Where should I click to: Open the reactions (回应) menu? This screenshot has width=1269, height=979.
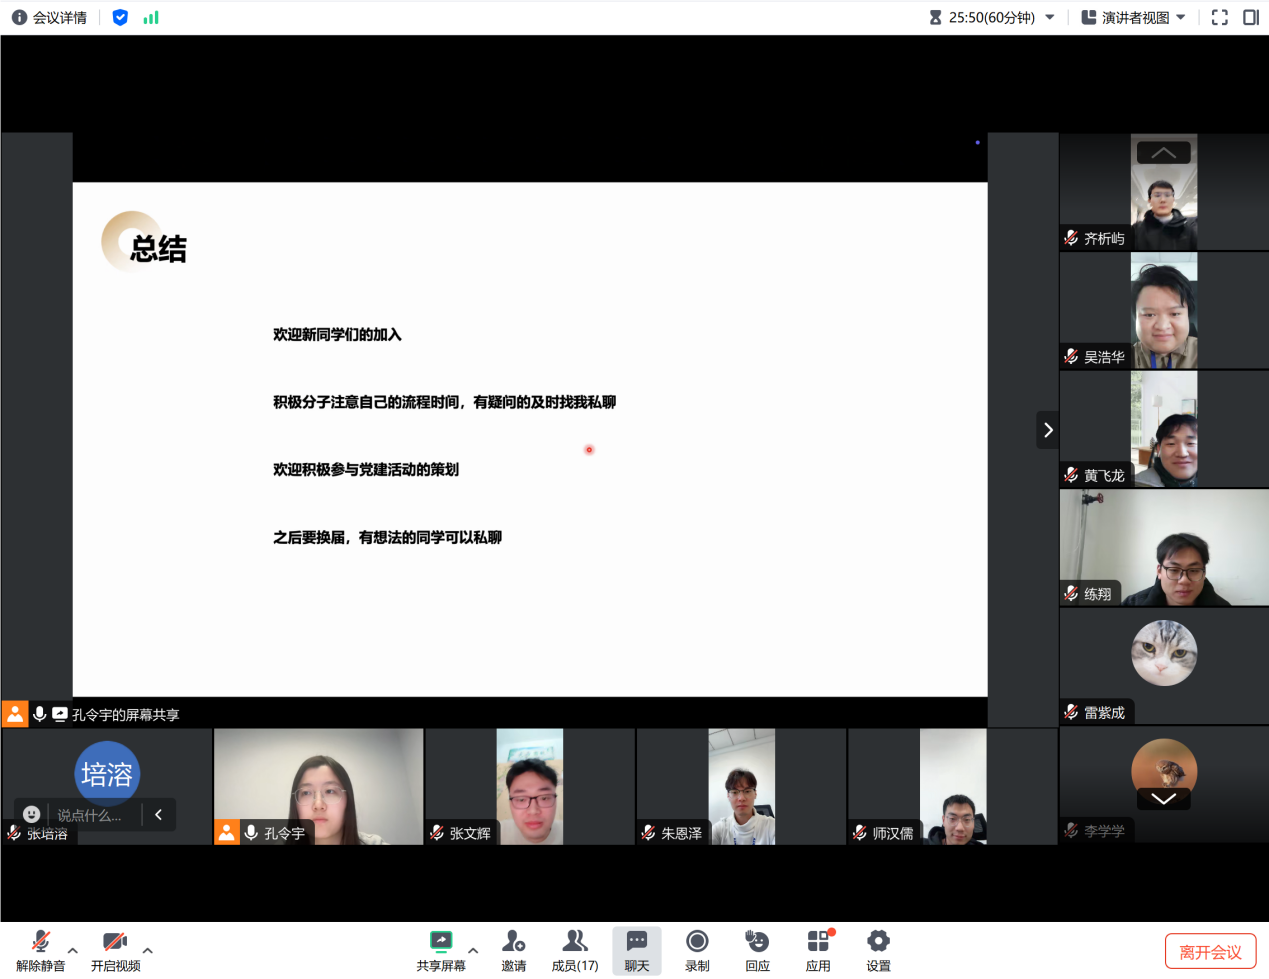point(757,950)
